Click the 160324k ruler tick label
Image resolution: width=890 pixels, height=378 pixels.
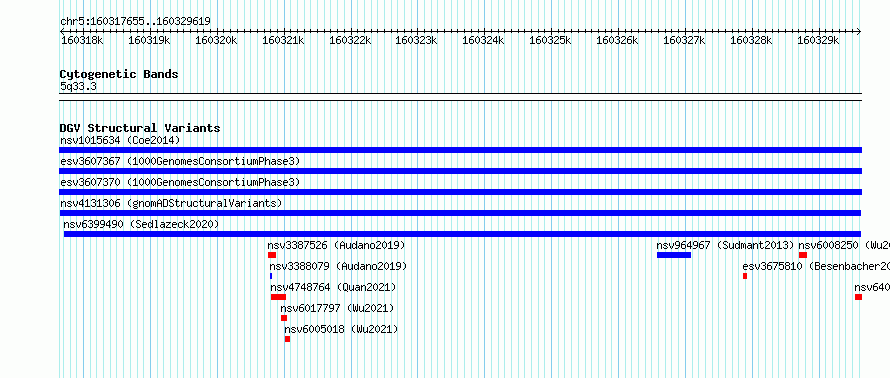(x=483, y=40)
